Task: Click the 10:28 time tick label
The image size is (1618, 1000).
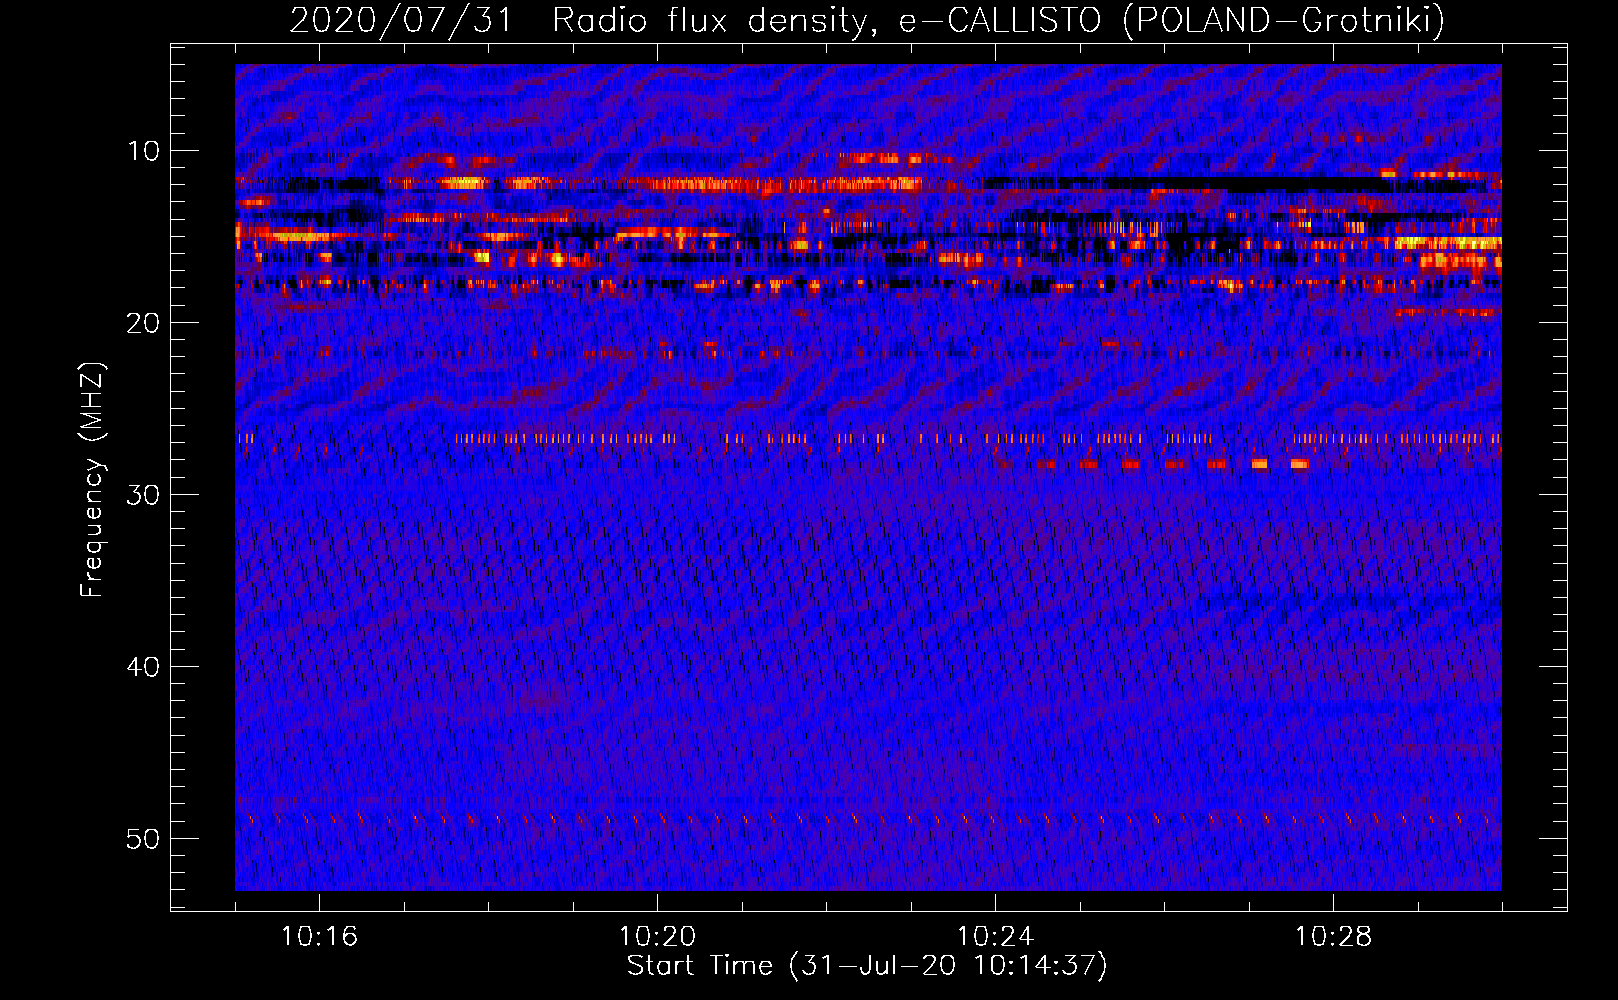Action: (1333, 937)
